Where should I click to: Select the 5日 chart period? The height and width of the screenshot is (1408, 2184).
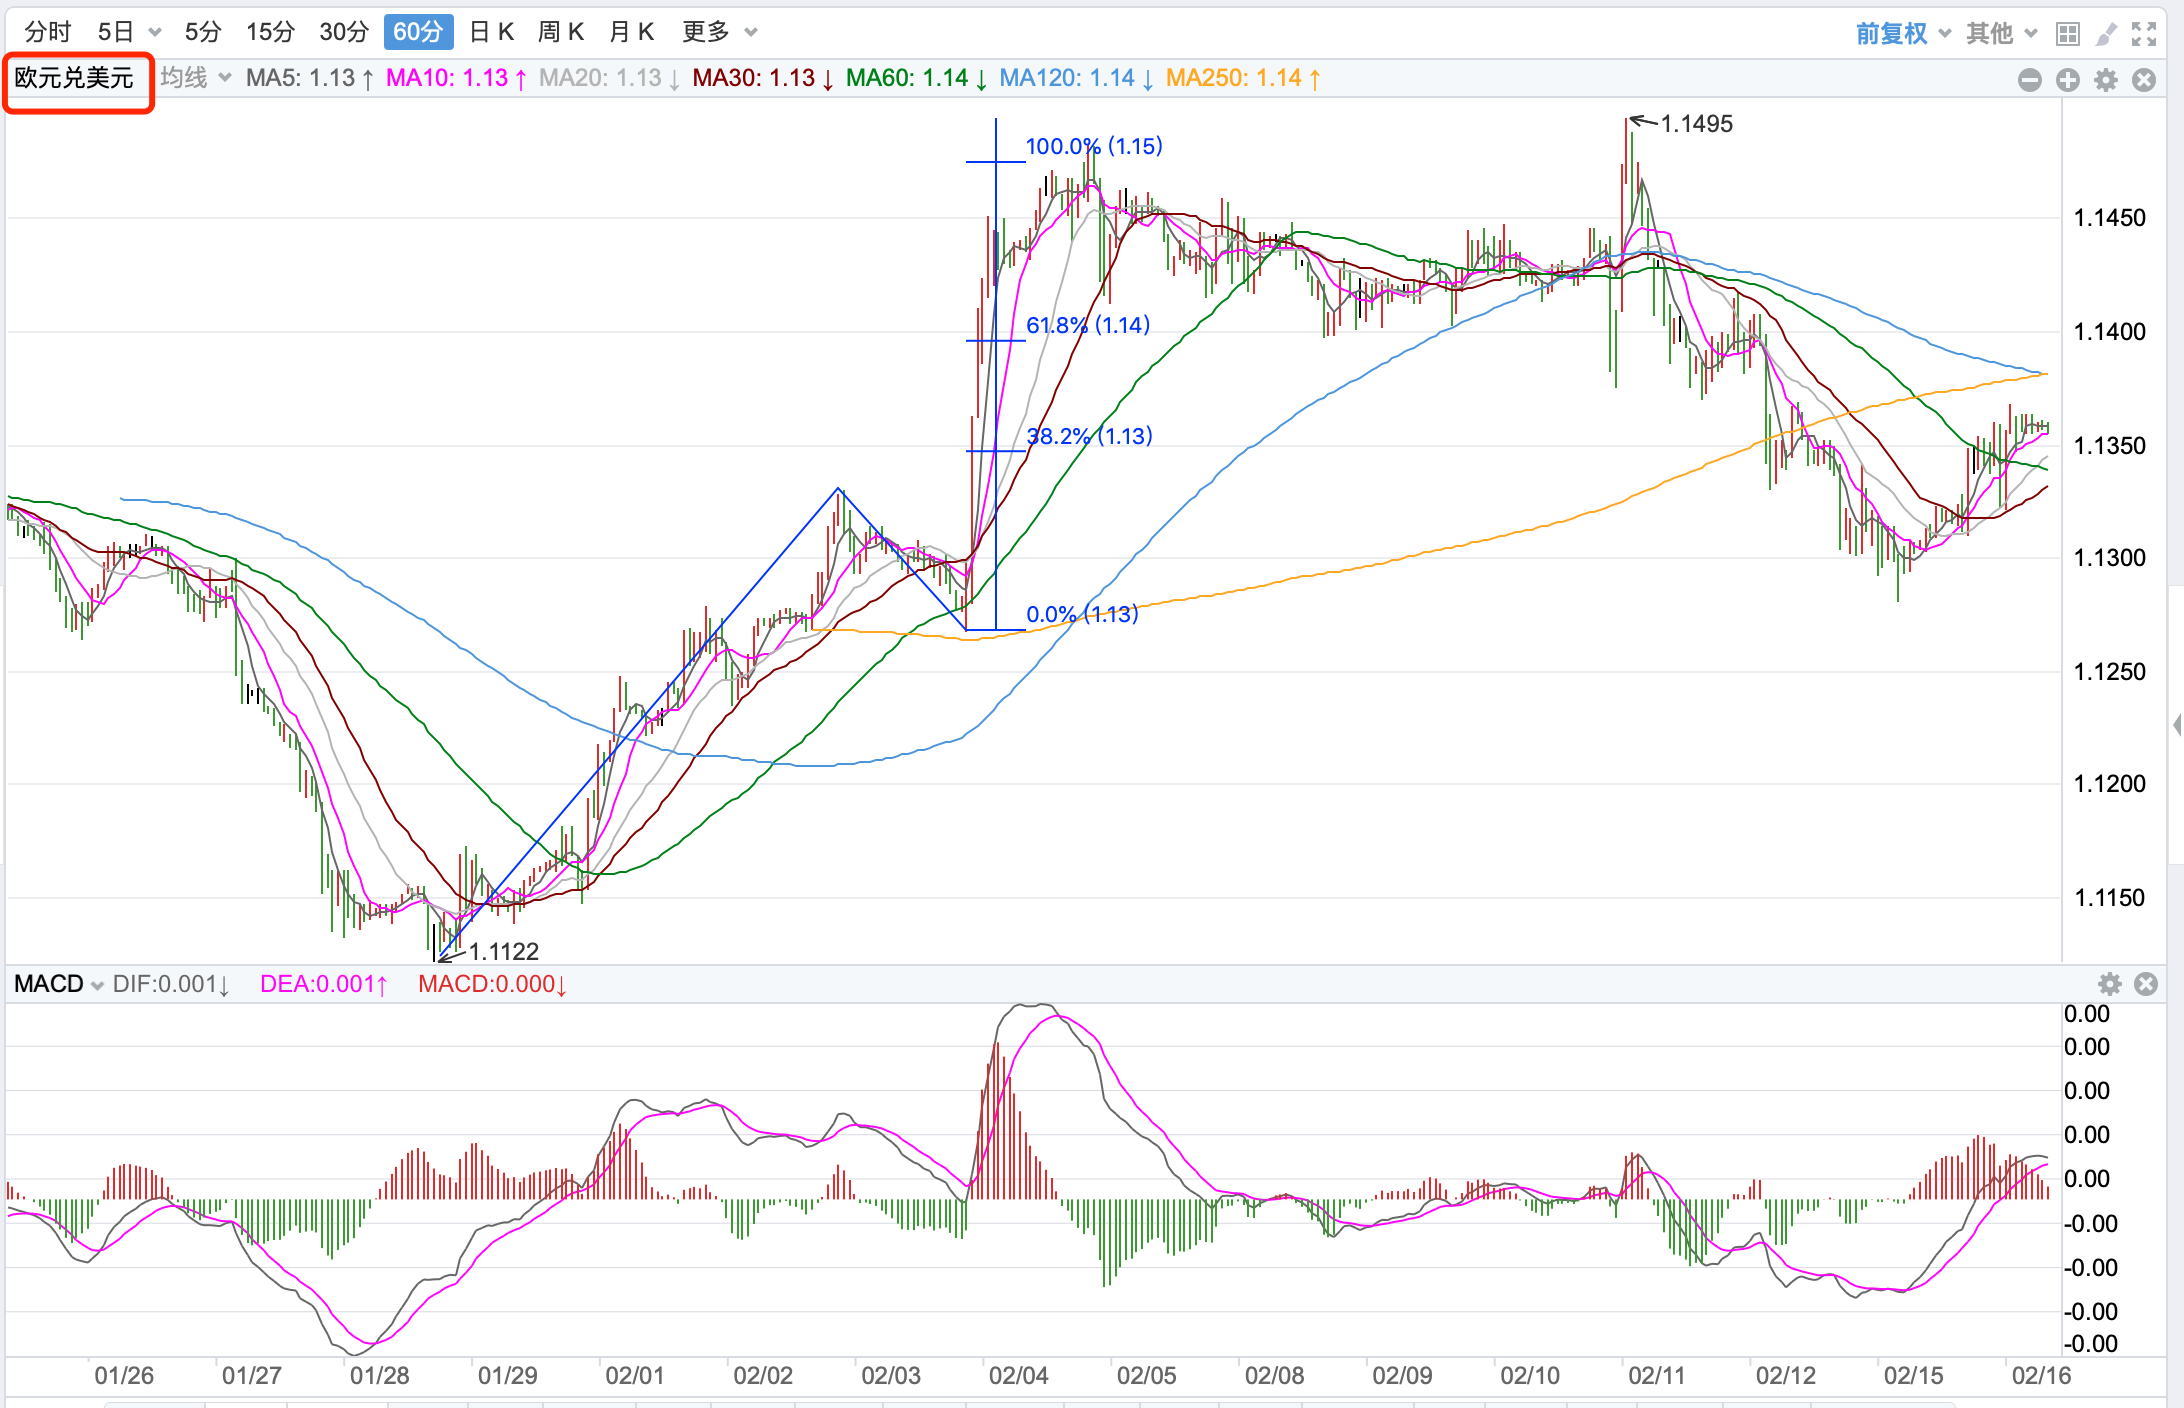(x=115, y=32)
